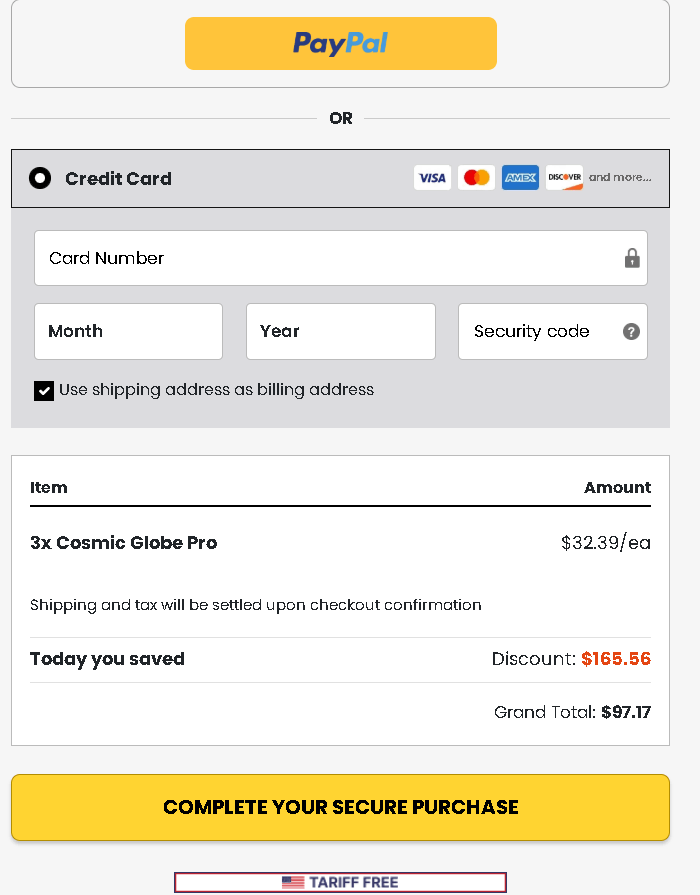Click the PayPal payment button
700x895 pixels.
click(340, 44)
